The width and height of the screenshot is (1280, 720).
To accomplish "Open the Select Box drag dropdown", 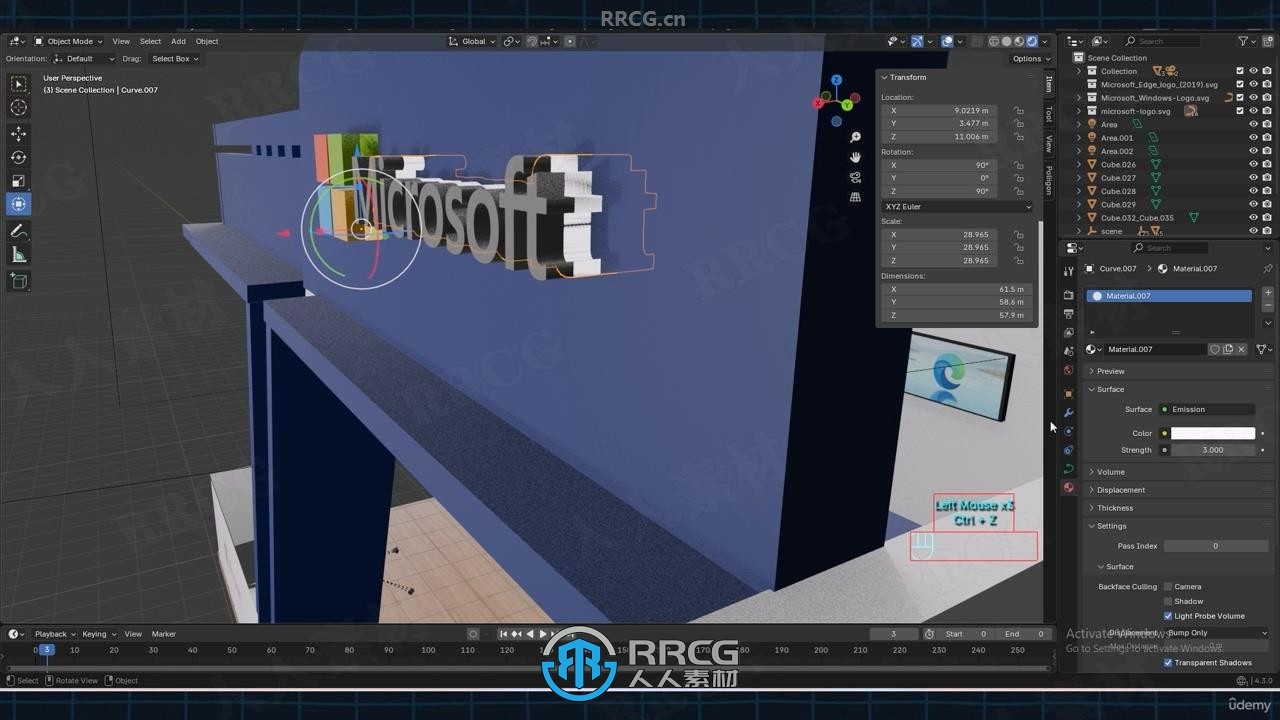I will [175, 59].
